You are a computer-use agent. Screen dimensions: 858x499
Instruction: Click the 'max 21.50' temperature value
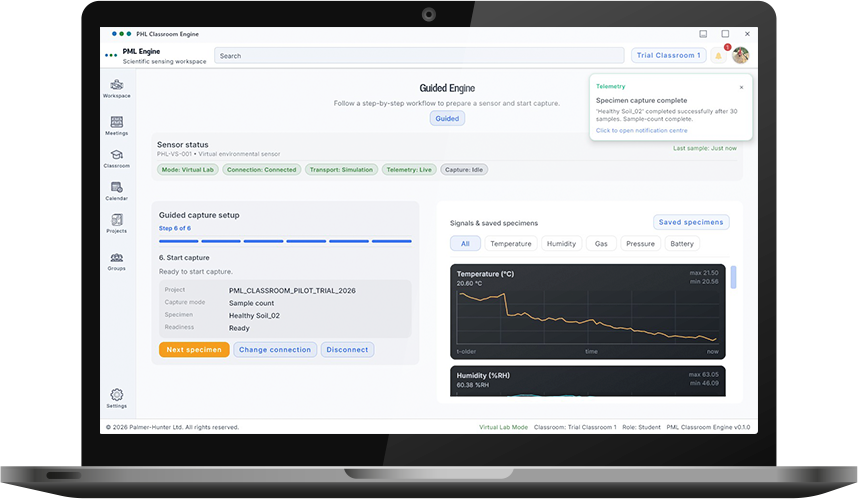704,272
